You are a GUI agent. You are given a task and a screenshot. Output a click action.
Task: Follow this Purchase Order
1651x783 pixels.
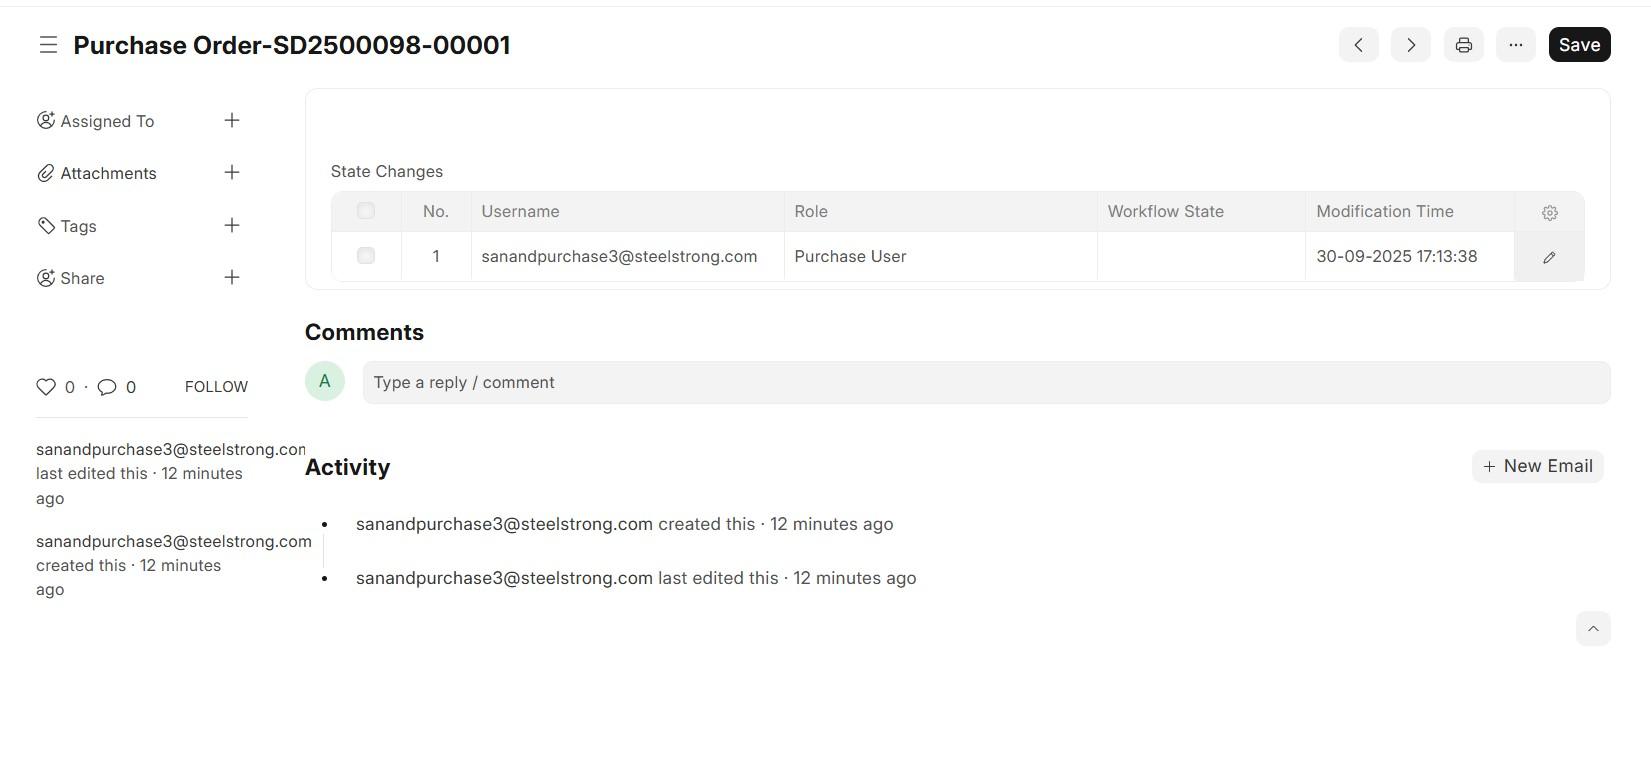pyautogui.click(x=216, y=387)
